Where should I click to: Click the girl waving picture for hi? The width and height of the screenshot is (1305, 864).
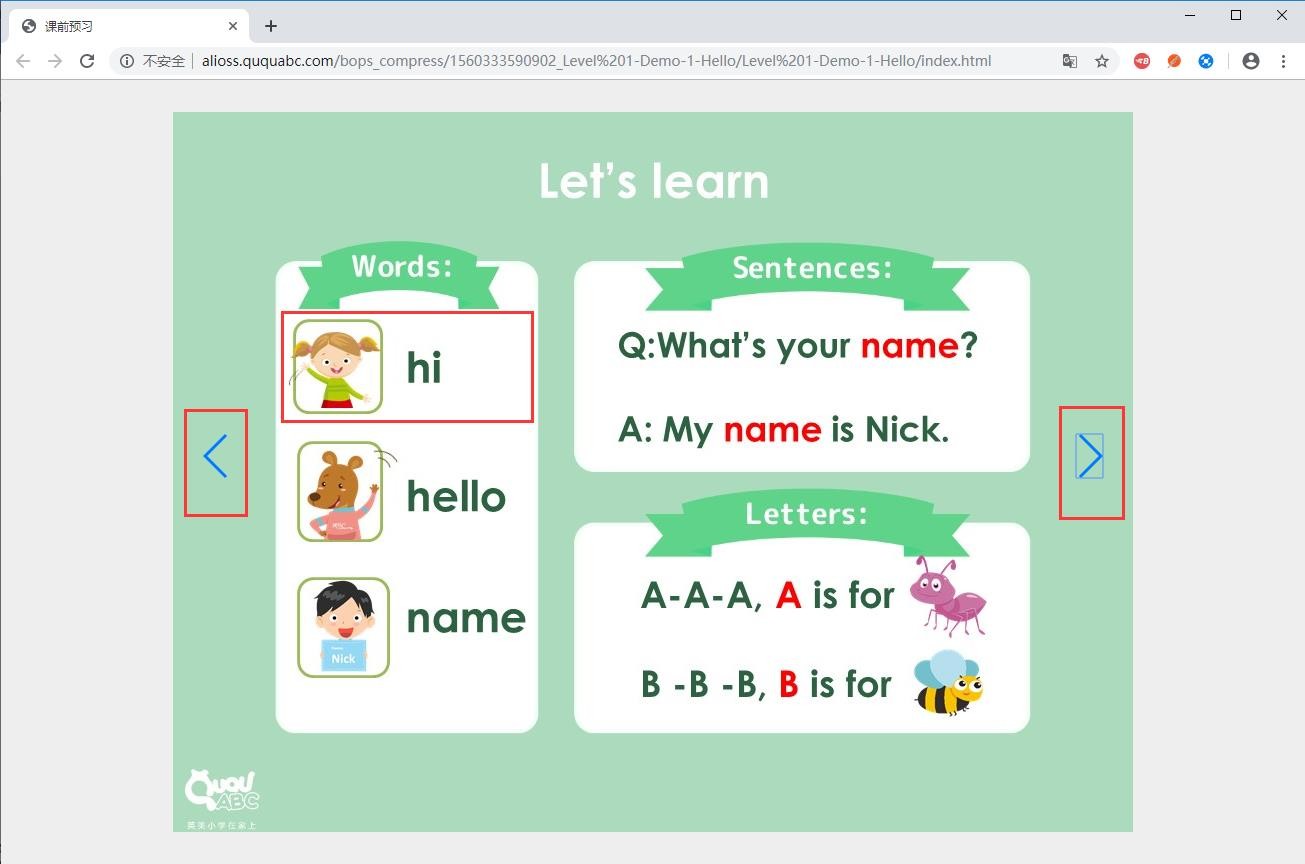coord(337,366)
